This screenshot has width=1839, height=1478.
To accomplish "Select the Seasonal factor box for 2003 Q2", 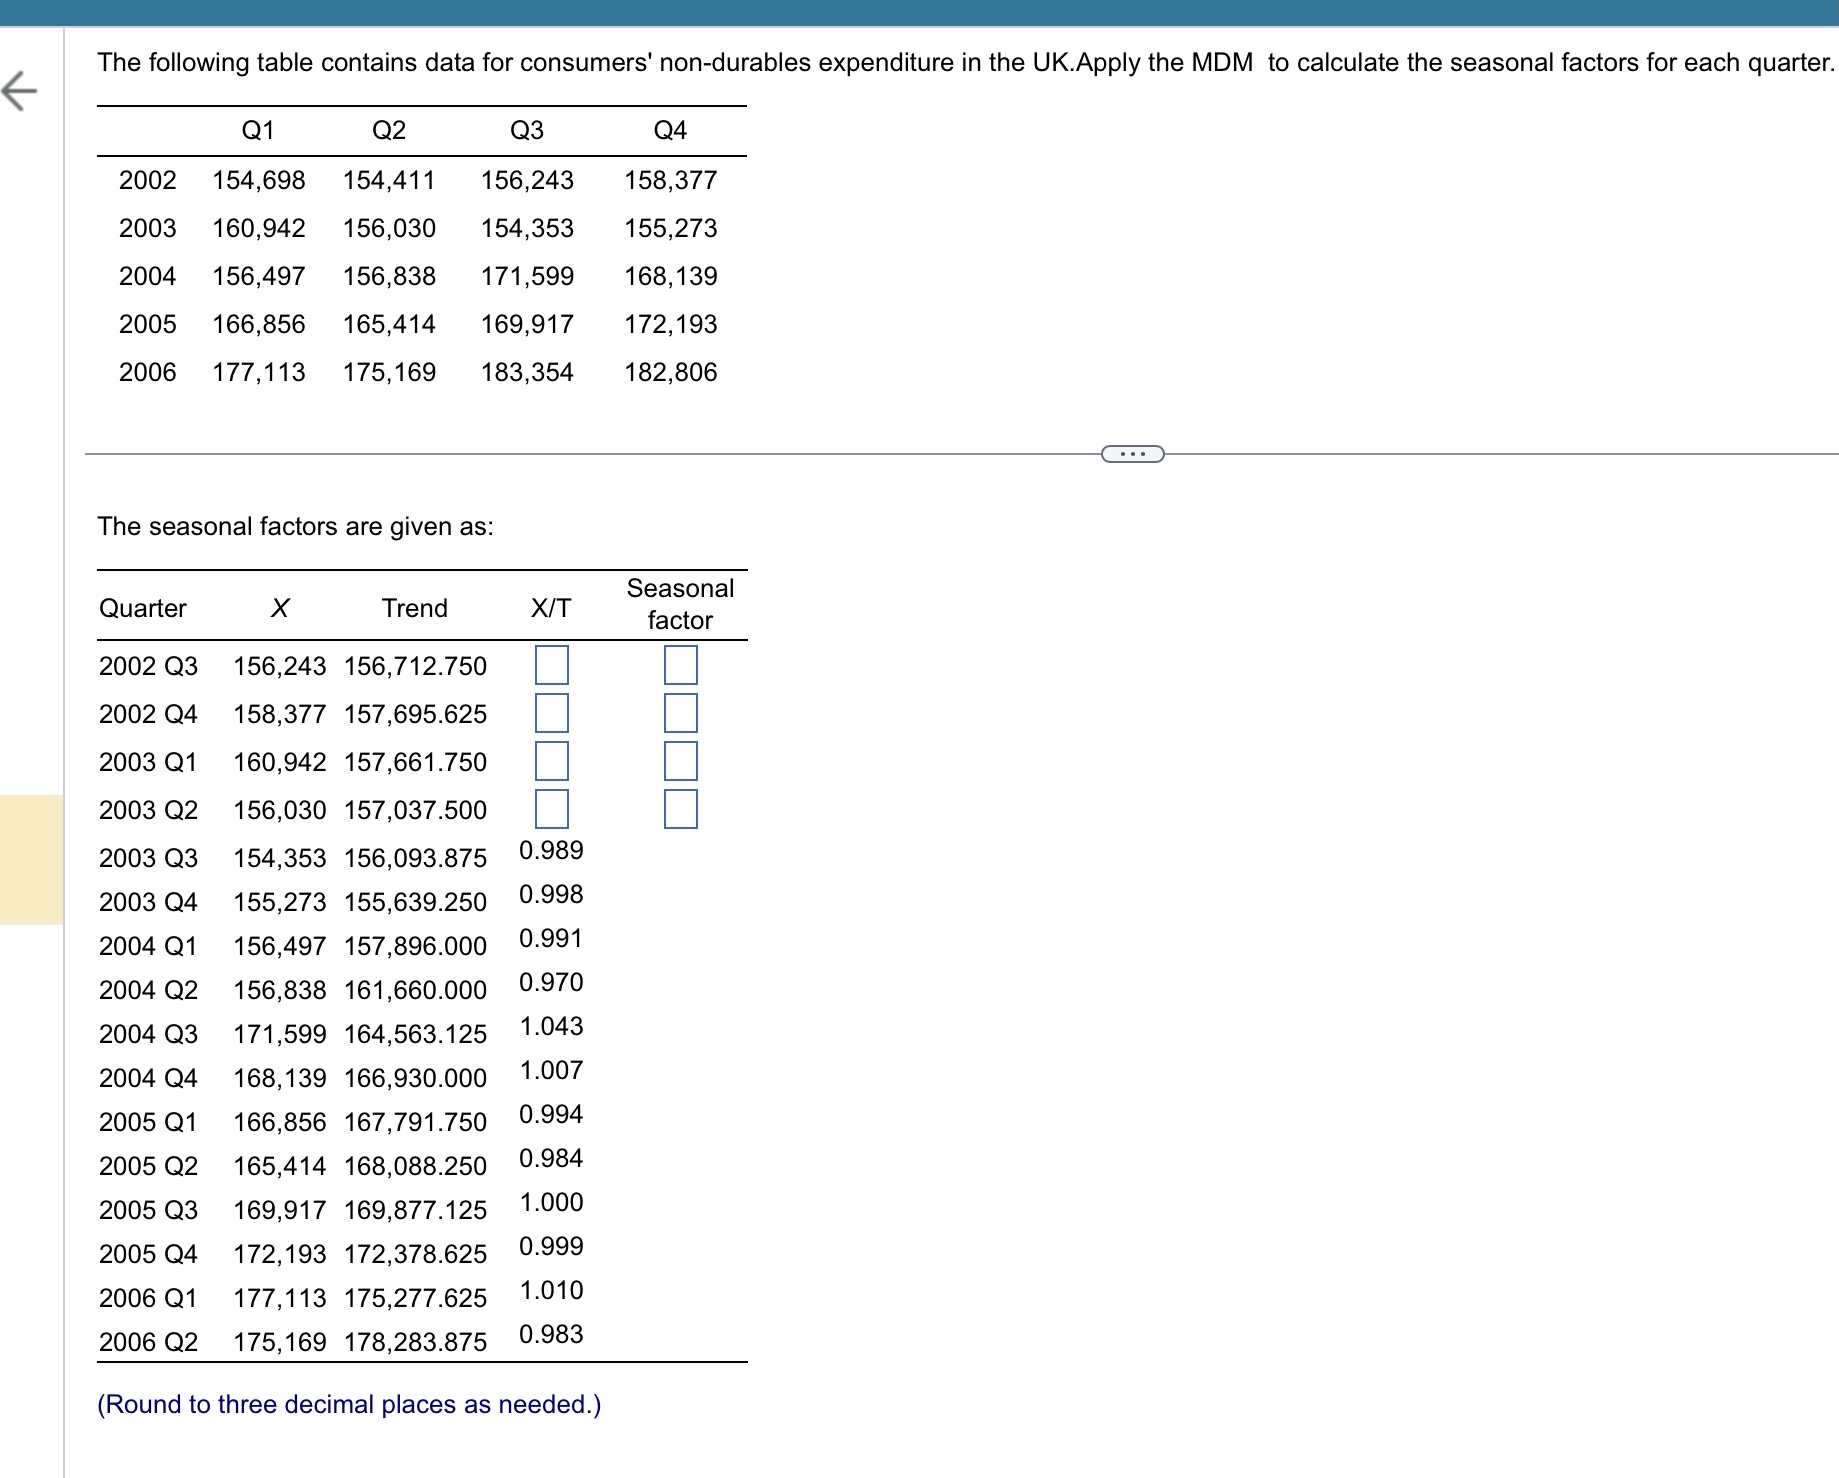I will click(680, 810).
